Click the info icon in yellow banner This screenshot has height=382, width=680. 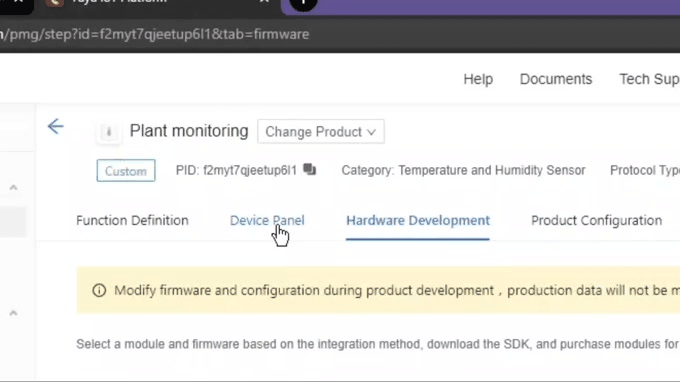pyautogui.click(x=99, y=290)
